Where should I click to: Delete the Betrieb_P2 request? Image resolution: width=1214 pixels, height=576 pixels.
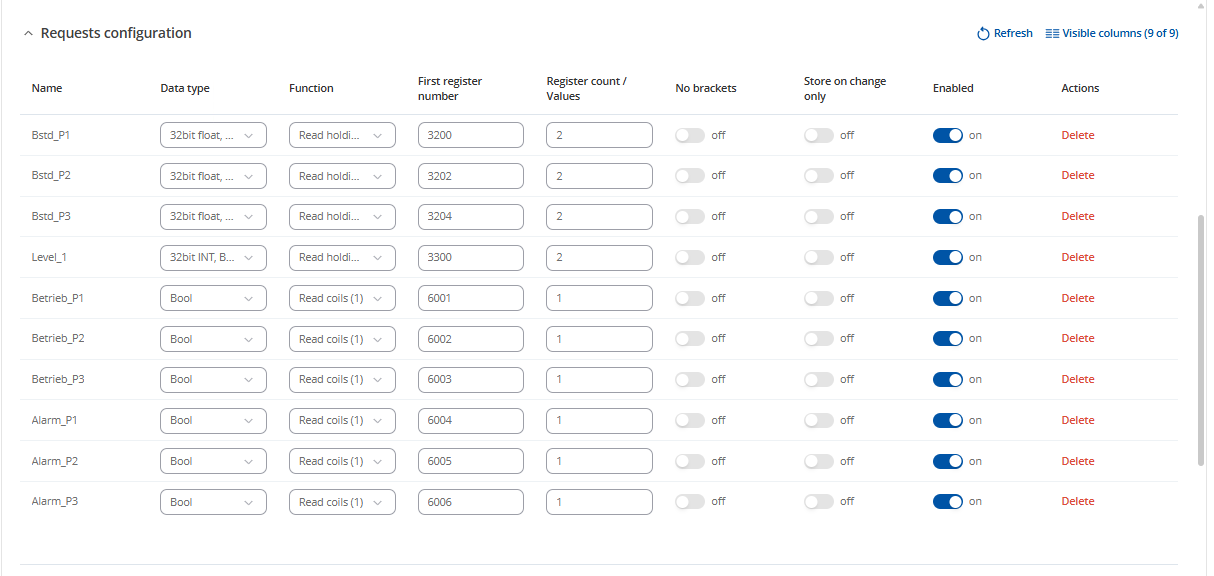point(1078,338)
